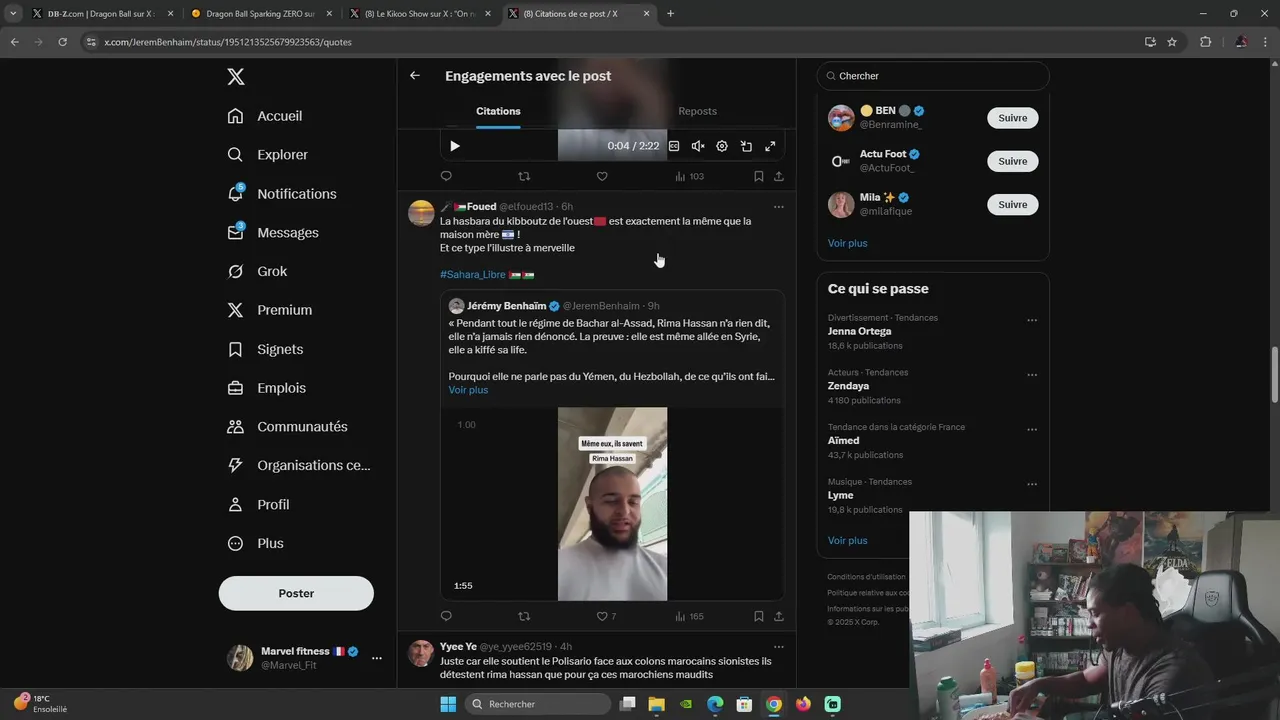Open the #Sahara_Libre hashtag

473,274
